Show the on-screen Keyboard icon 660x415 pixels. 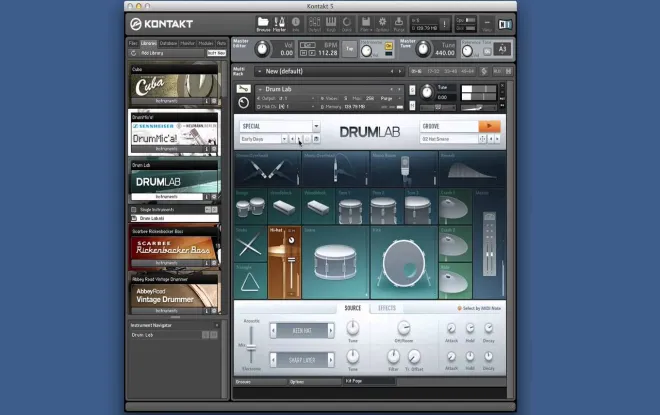pyautogui.click(x=331, y=24)
